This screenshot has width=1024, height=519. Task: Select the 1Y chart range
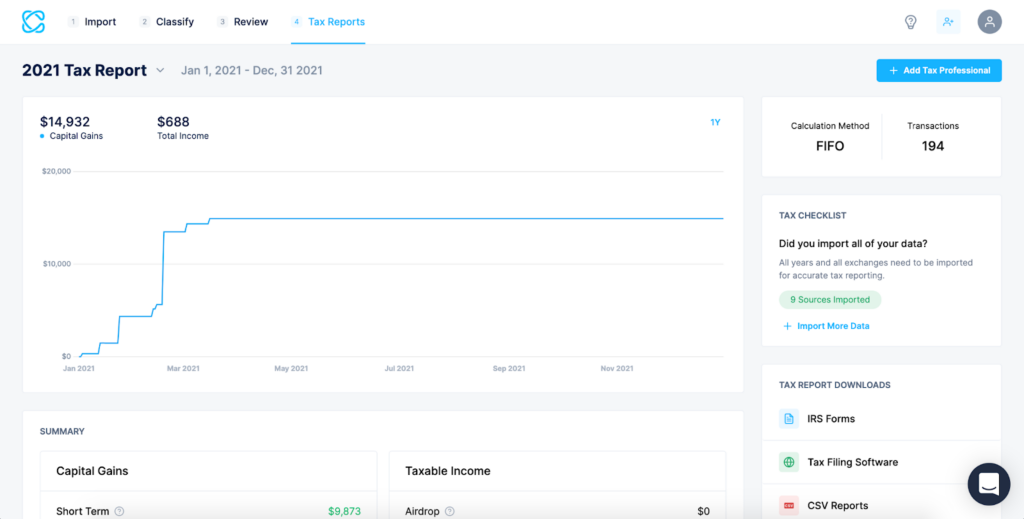715,122
